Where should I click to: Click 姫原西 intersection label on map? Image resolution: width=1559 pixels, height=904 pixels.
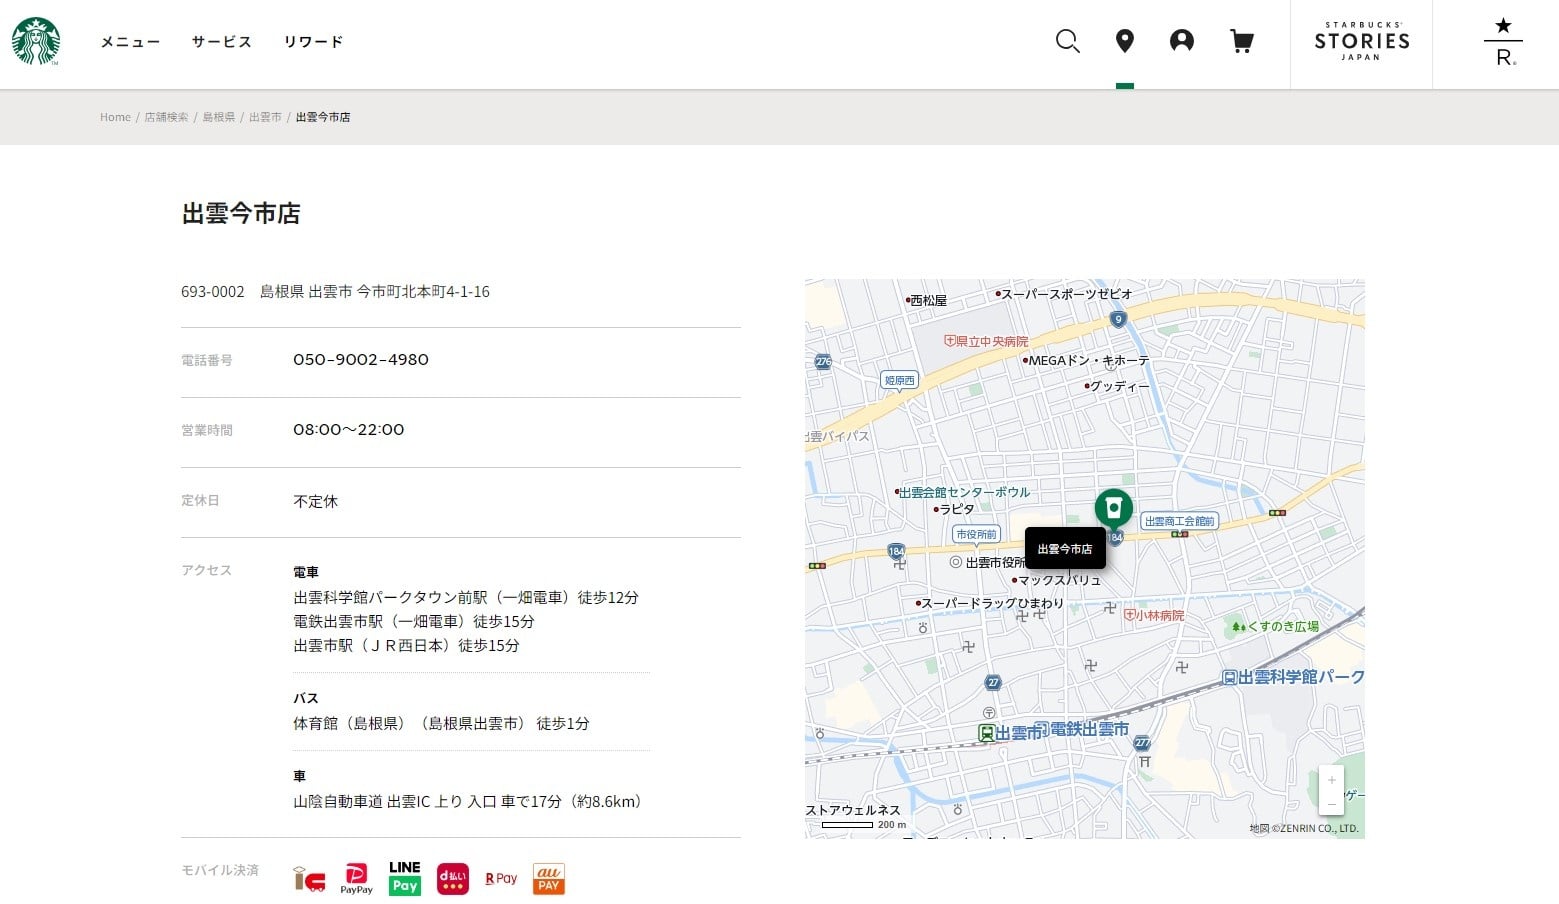point(899,380)
